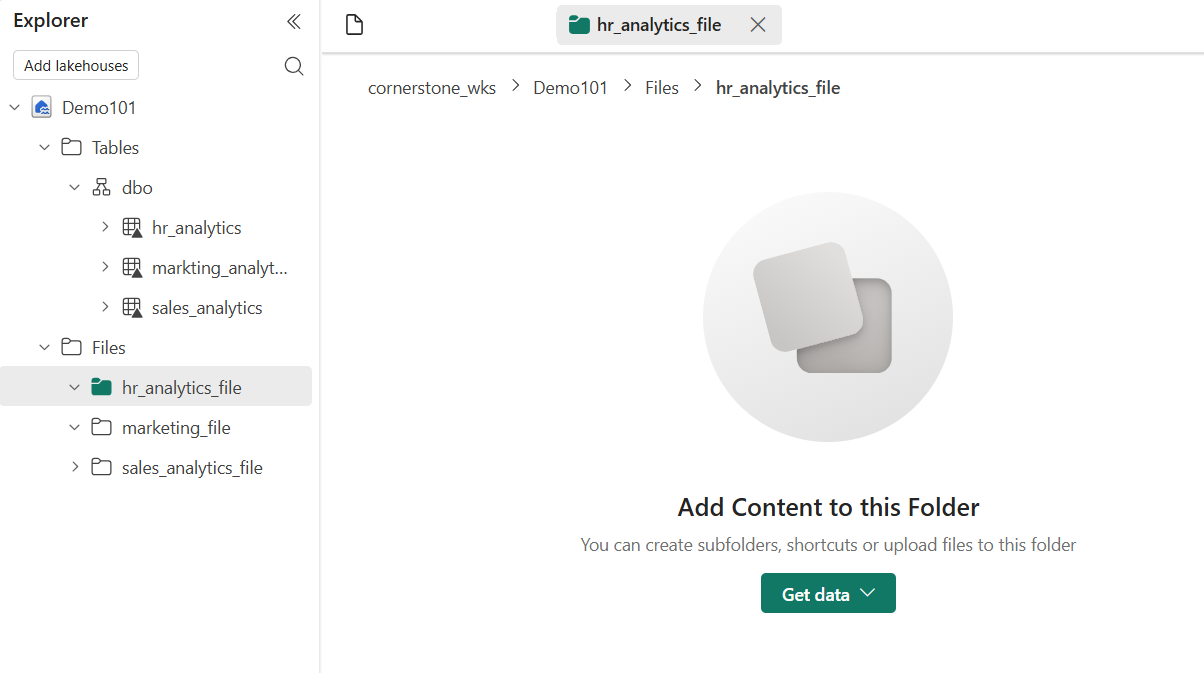Close the hr_analytics_file tab
This screenshot has height=673, width=1204.
pos(758,25)
